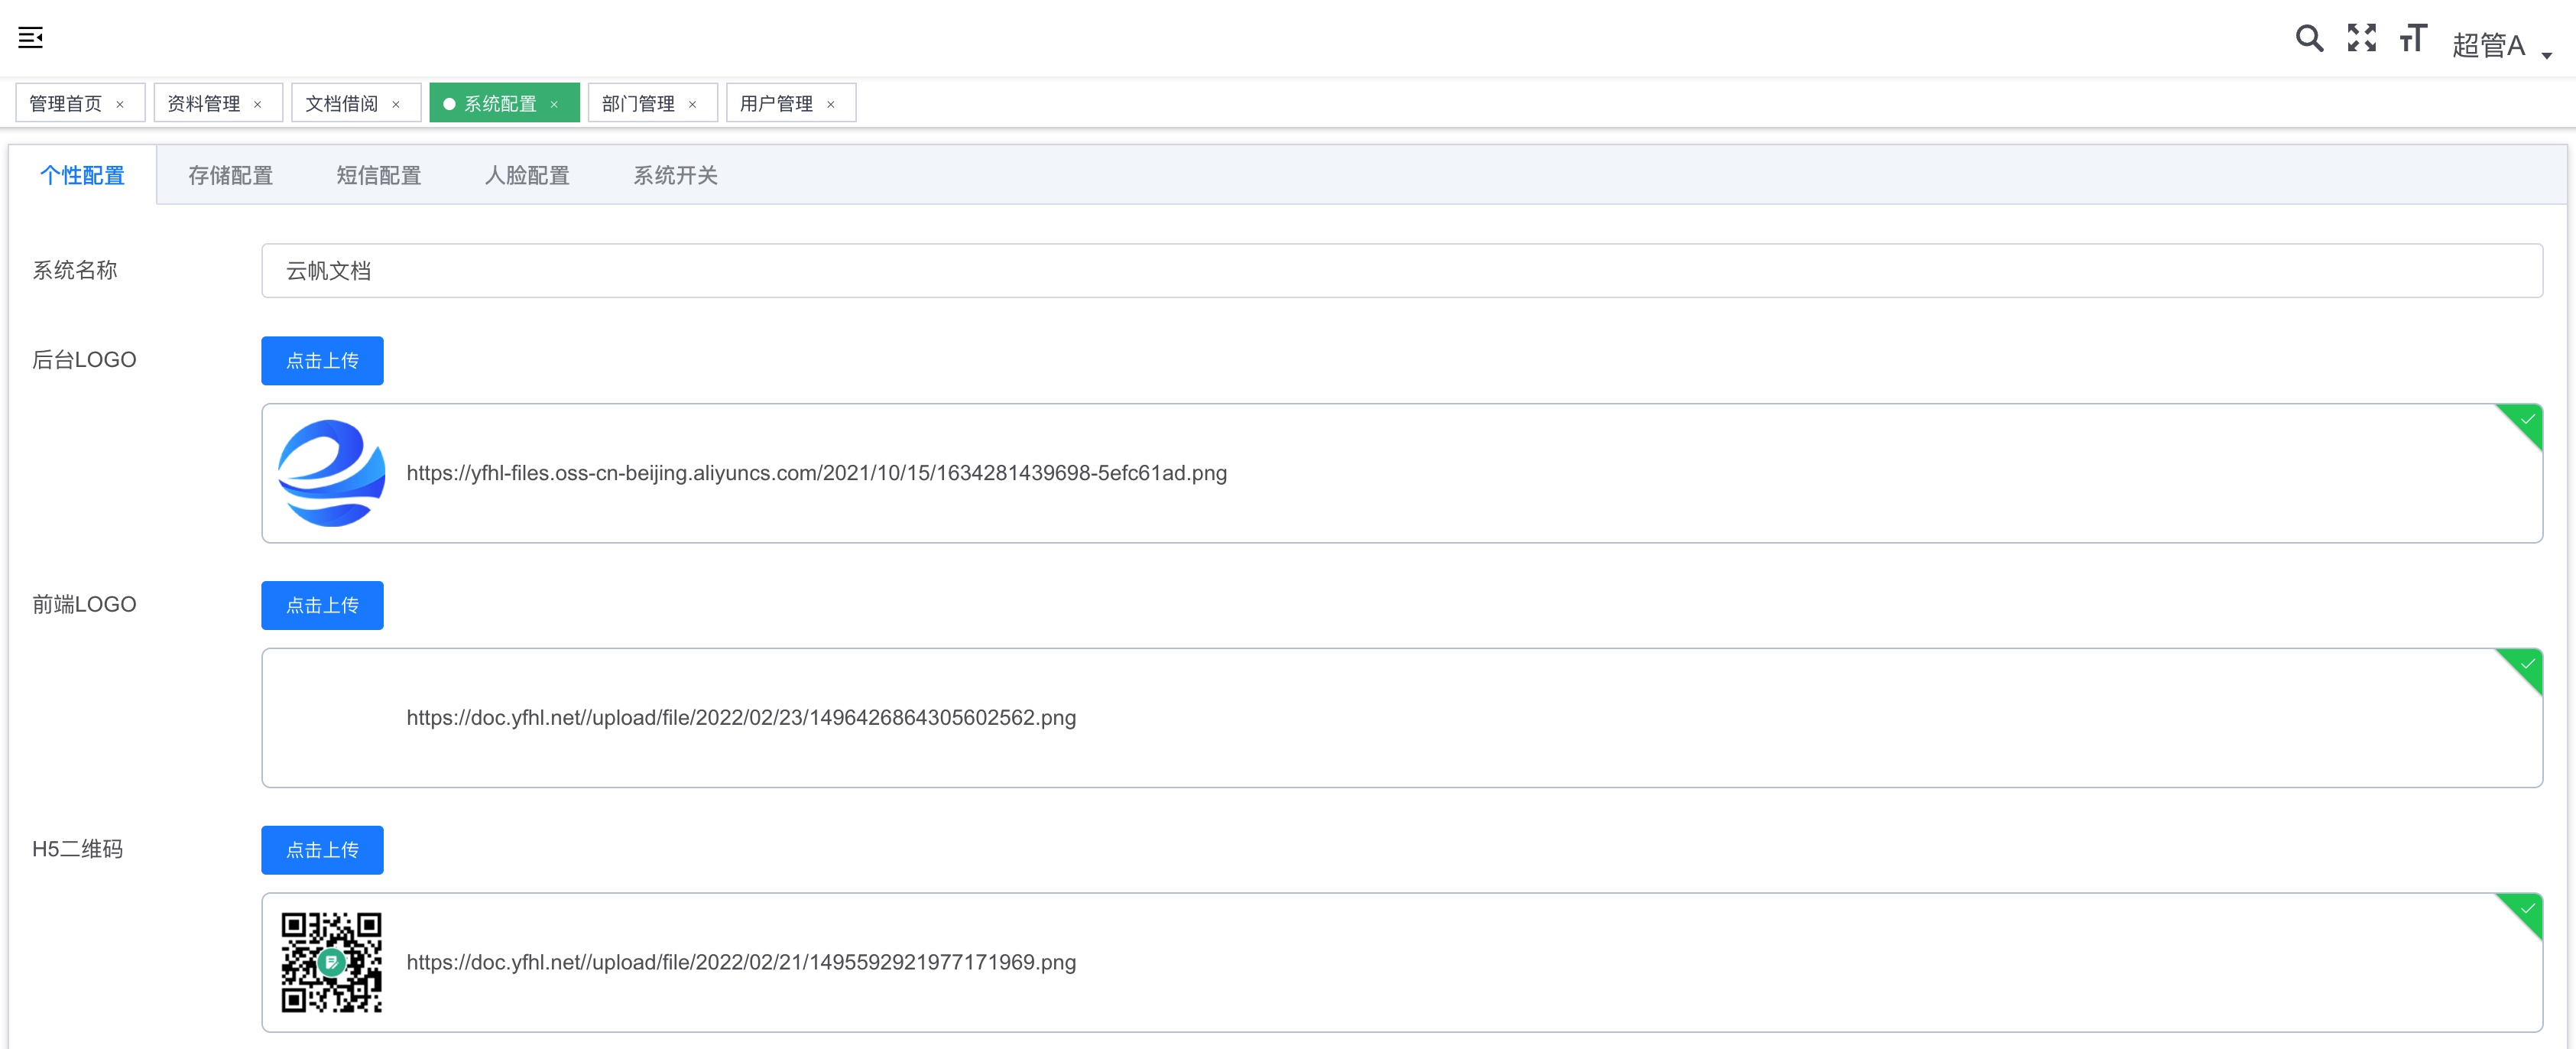Open the 短信配置 settings tab
Image resolution: width=2576 pixels, height=1049 pixels.
[379, 175]
